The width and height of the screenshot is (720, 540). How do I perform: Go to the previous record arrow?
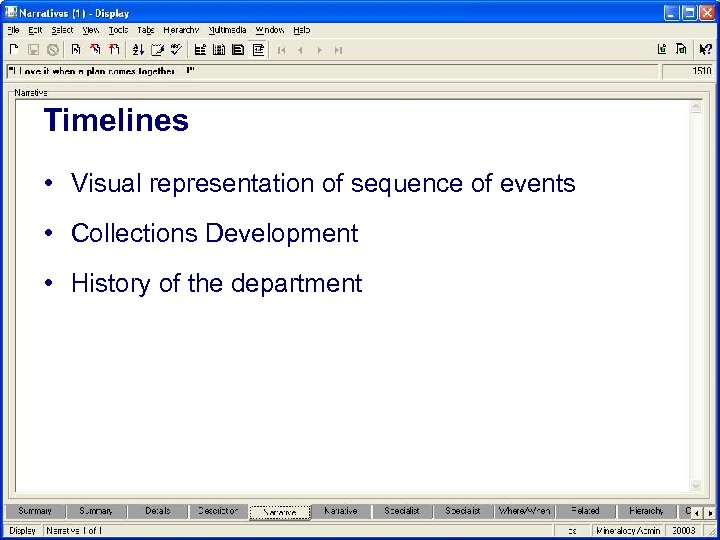coord(300,50)
